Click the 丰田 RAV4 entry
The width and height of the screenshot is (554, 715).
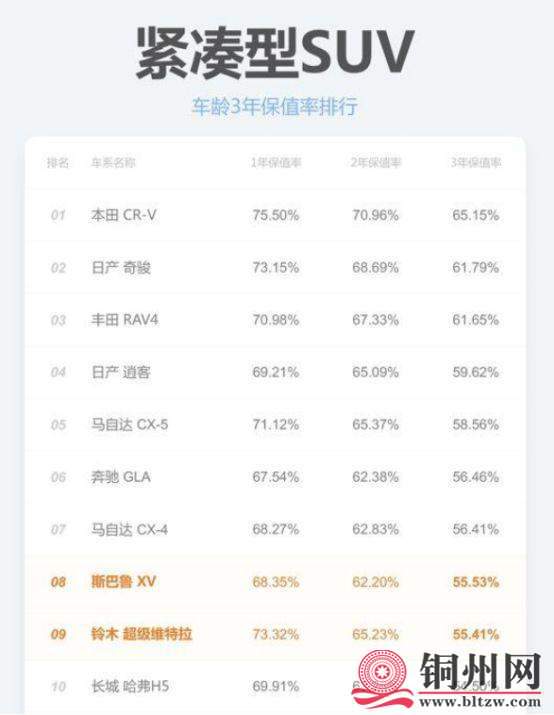point(124,320)
